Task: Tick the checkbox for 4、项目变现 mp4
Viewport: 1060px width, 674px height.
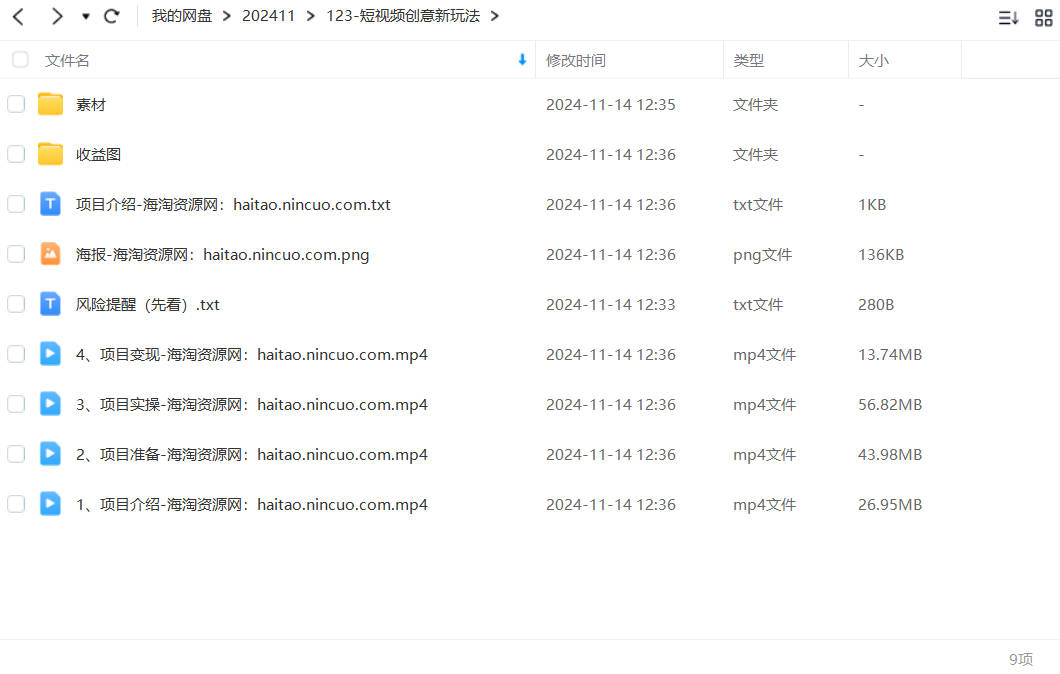Action: 16,354
